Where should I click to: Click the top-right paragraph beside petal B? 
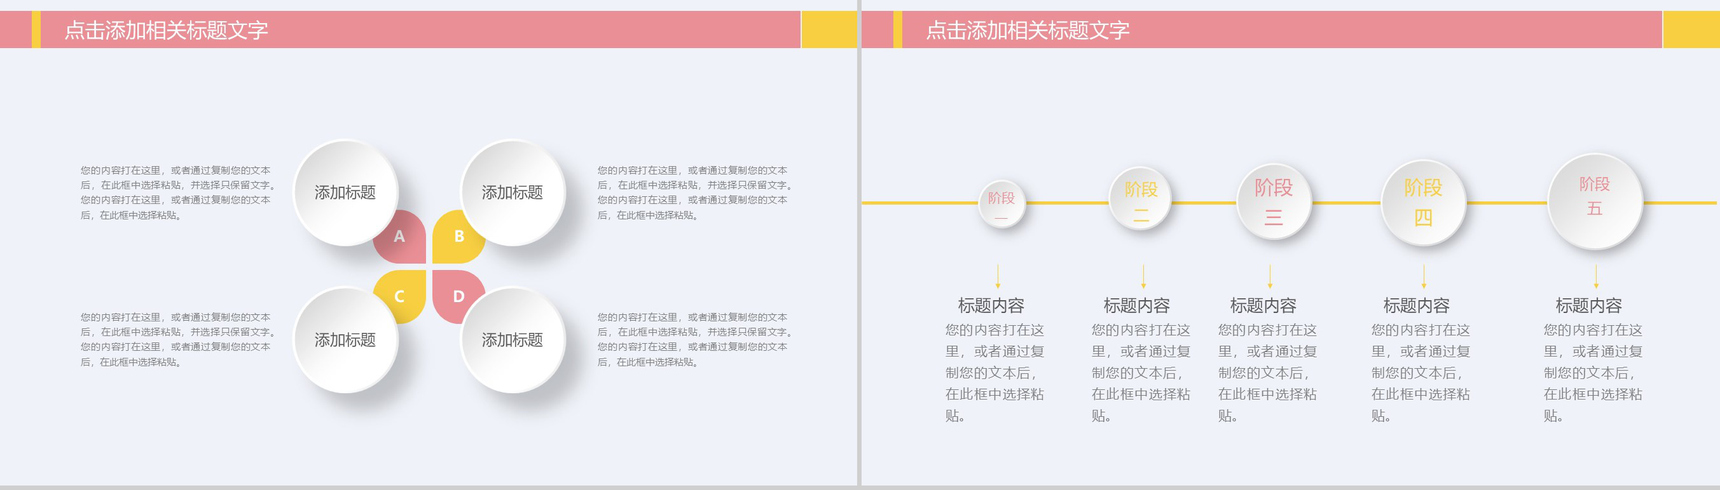click(695, 192)
